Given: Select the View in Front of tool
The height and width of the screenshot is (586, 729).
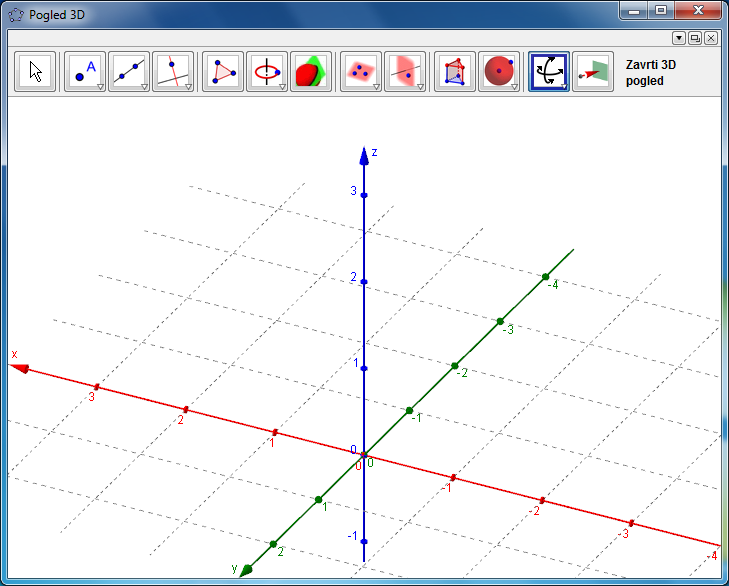Looking at the screenshot, I should (x=593, y=72).
